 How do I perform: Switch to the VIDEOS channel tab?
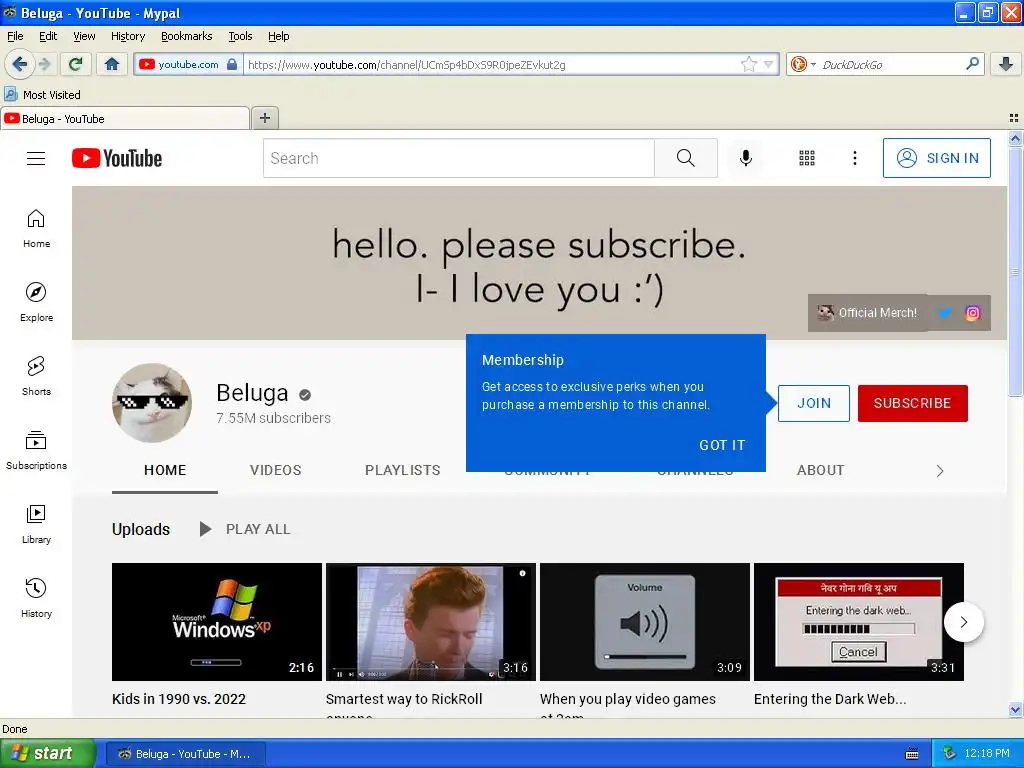click(276, 470)
